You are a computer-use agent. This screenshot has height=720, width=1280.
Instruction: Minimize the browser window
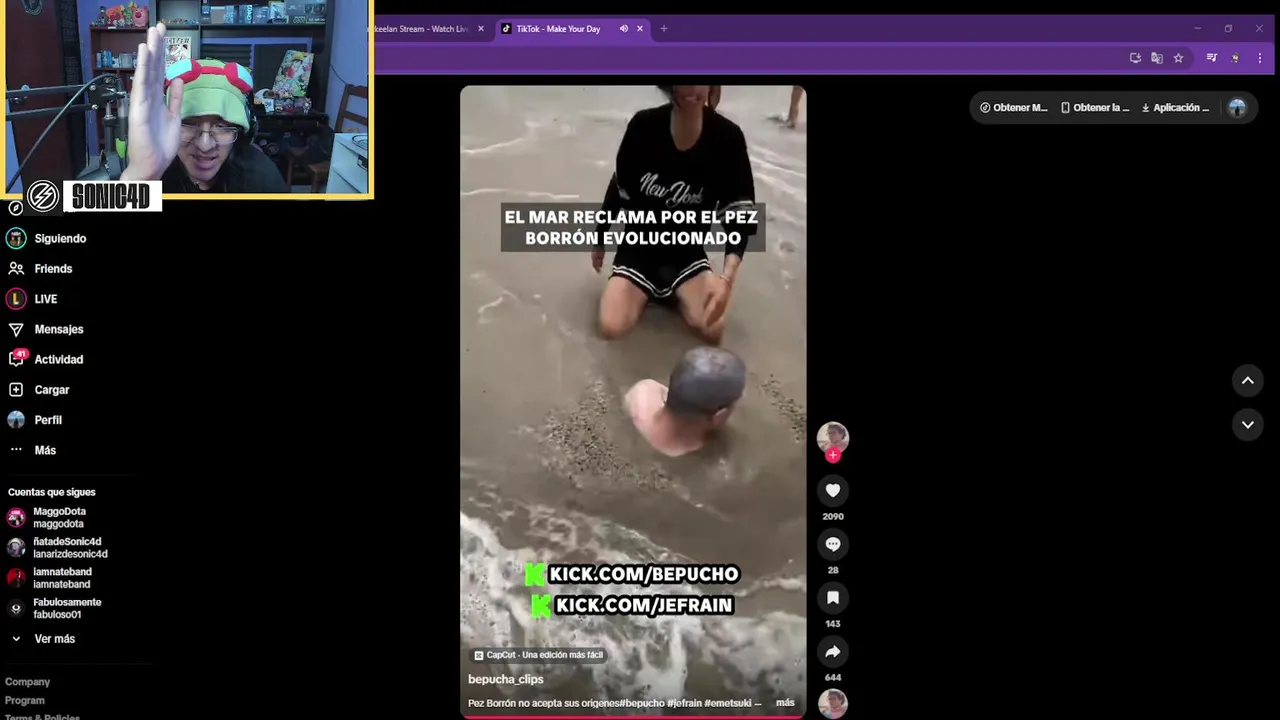click(x=1197, y=28)
